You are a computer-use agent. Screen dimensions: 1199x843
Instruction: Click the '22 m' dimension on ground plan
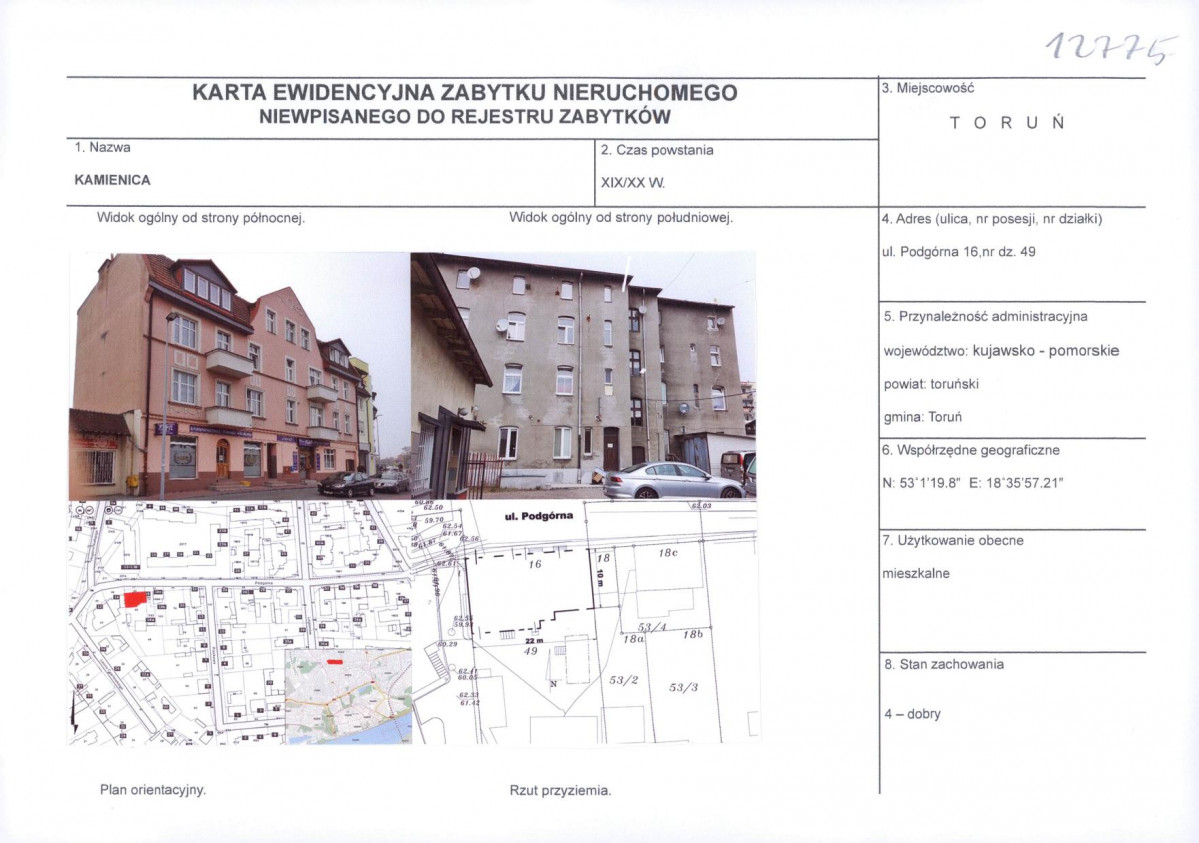534,640
